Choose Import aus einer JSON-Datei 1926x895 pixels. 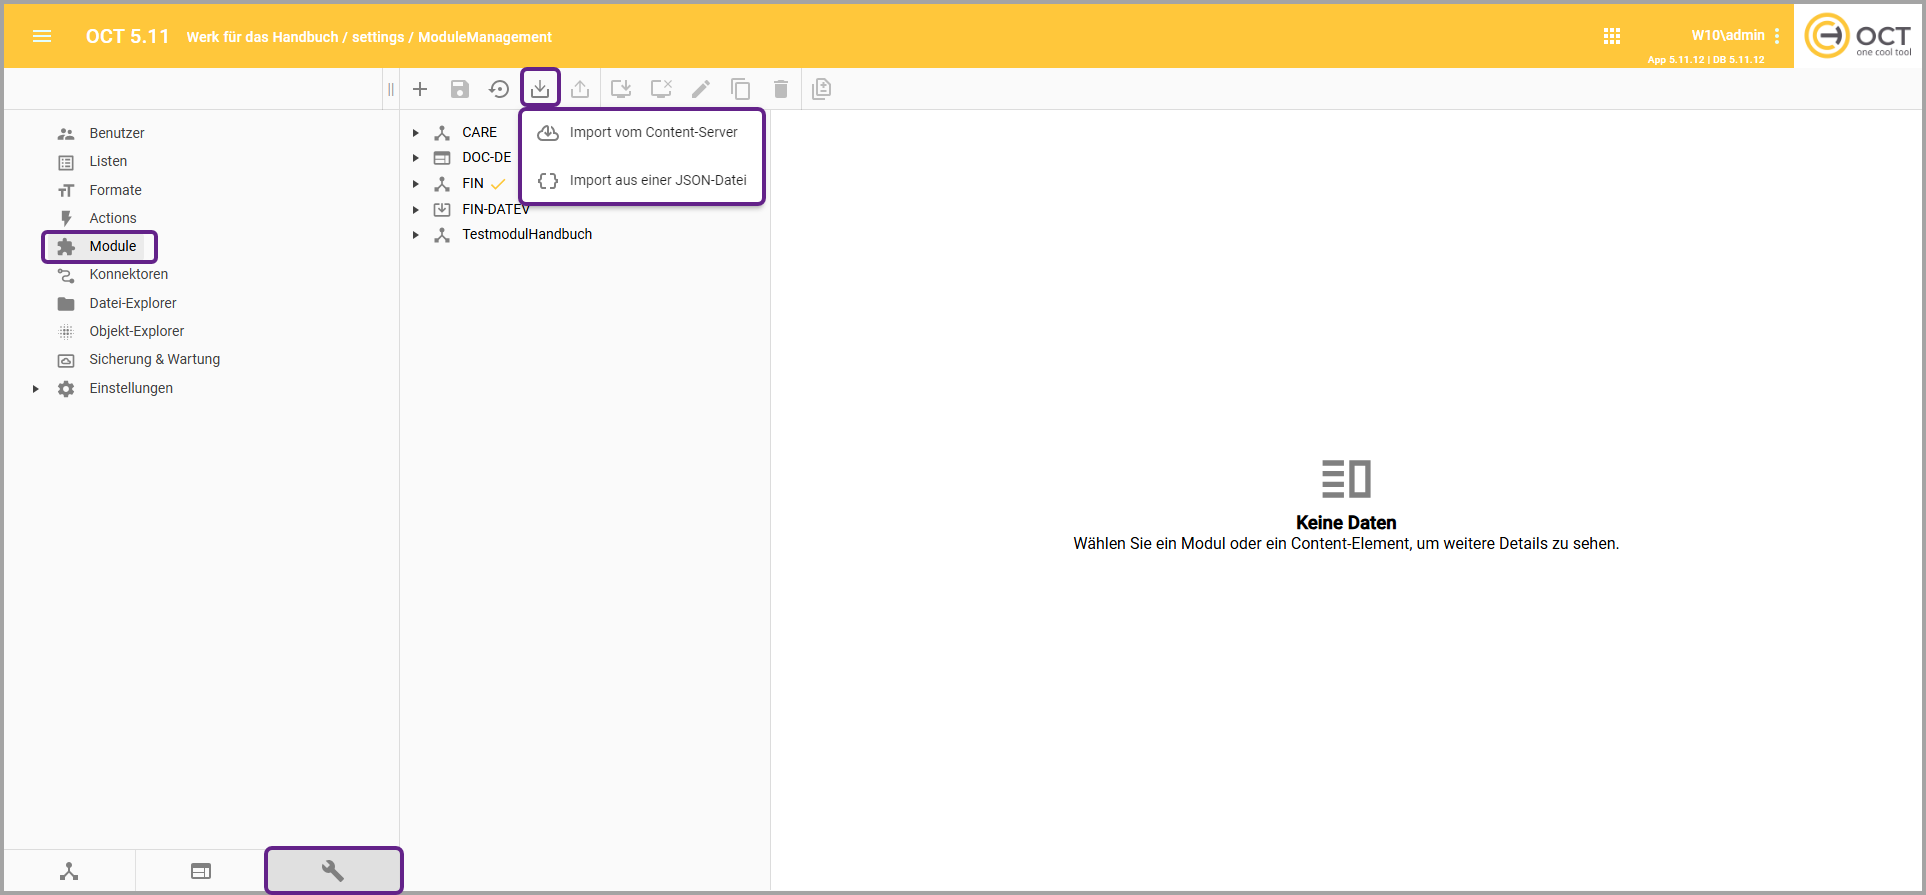tap(657, 181)
